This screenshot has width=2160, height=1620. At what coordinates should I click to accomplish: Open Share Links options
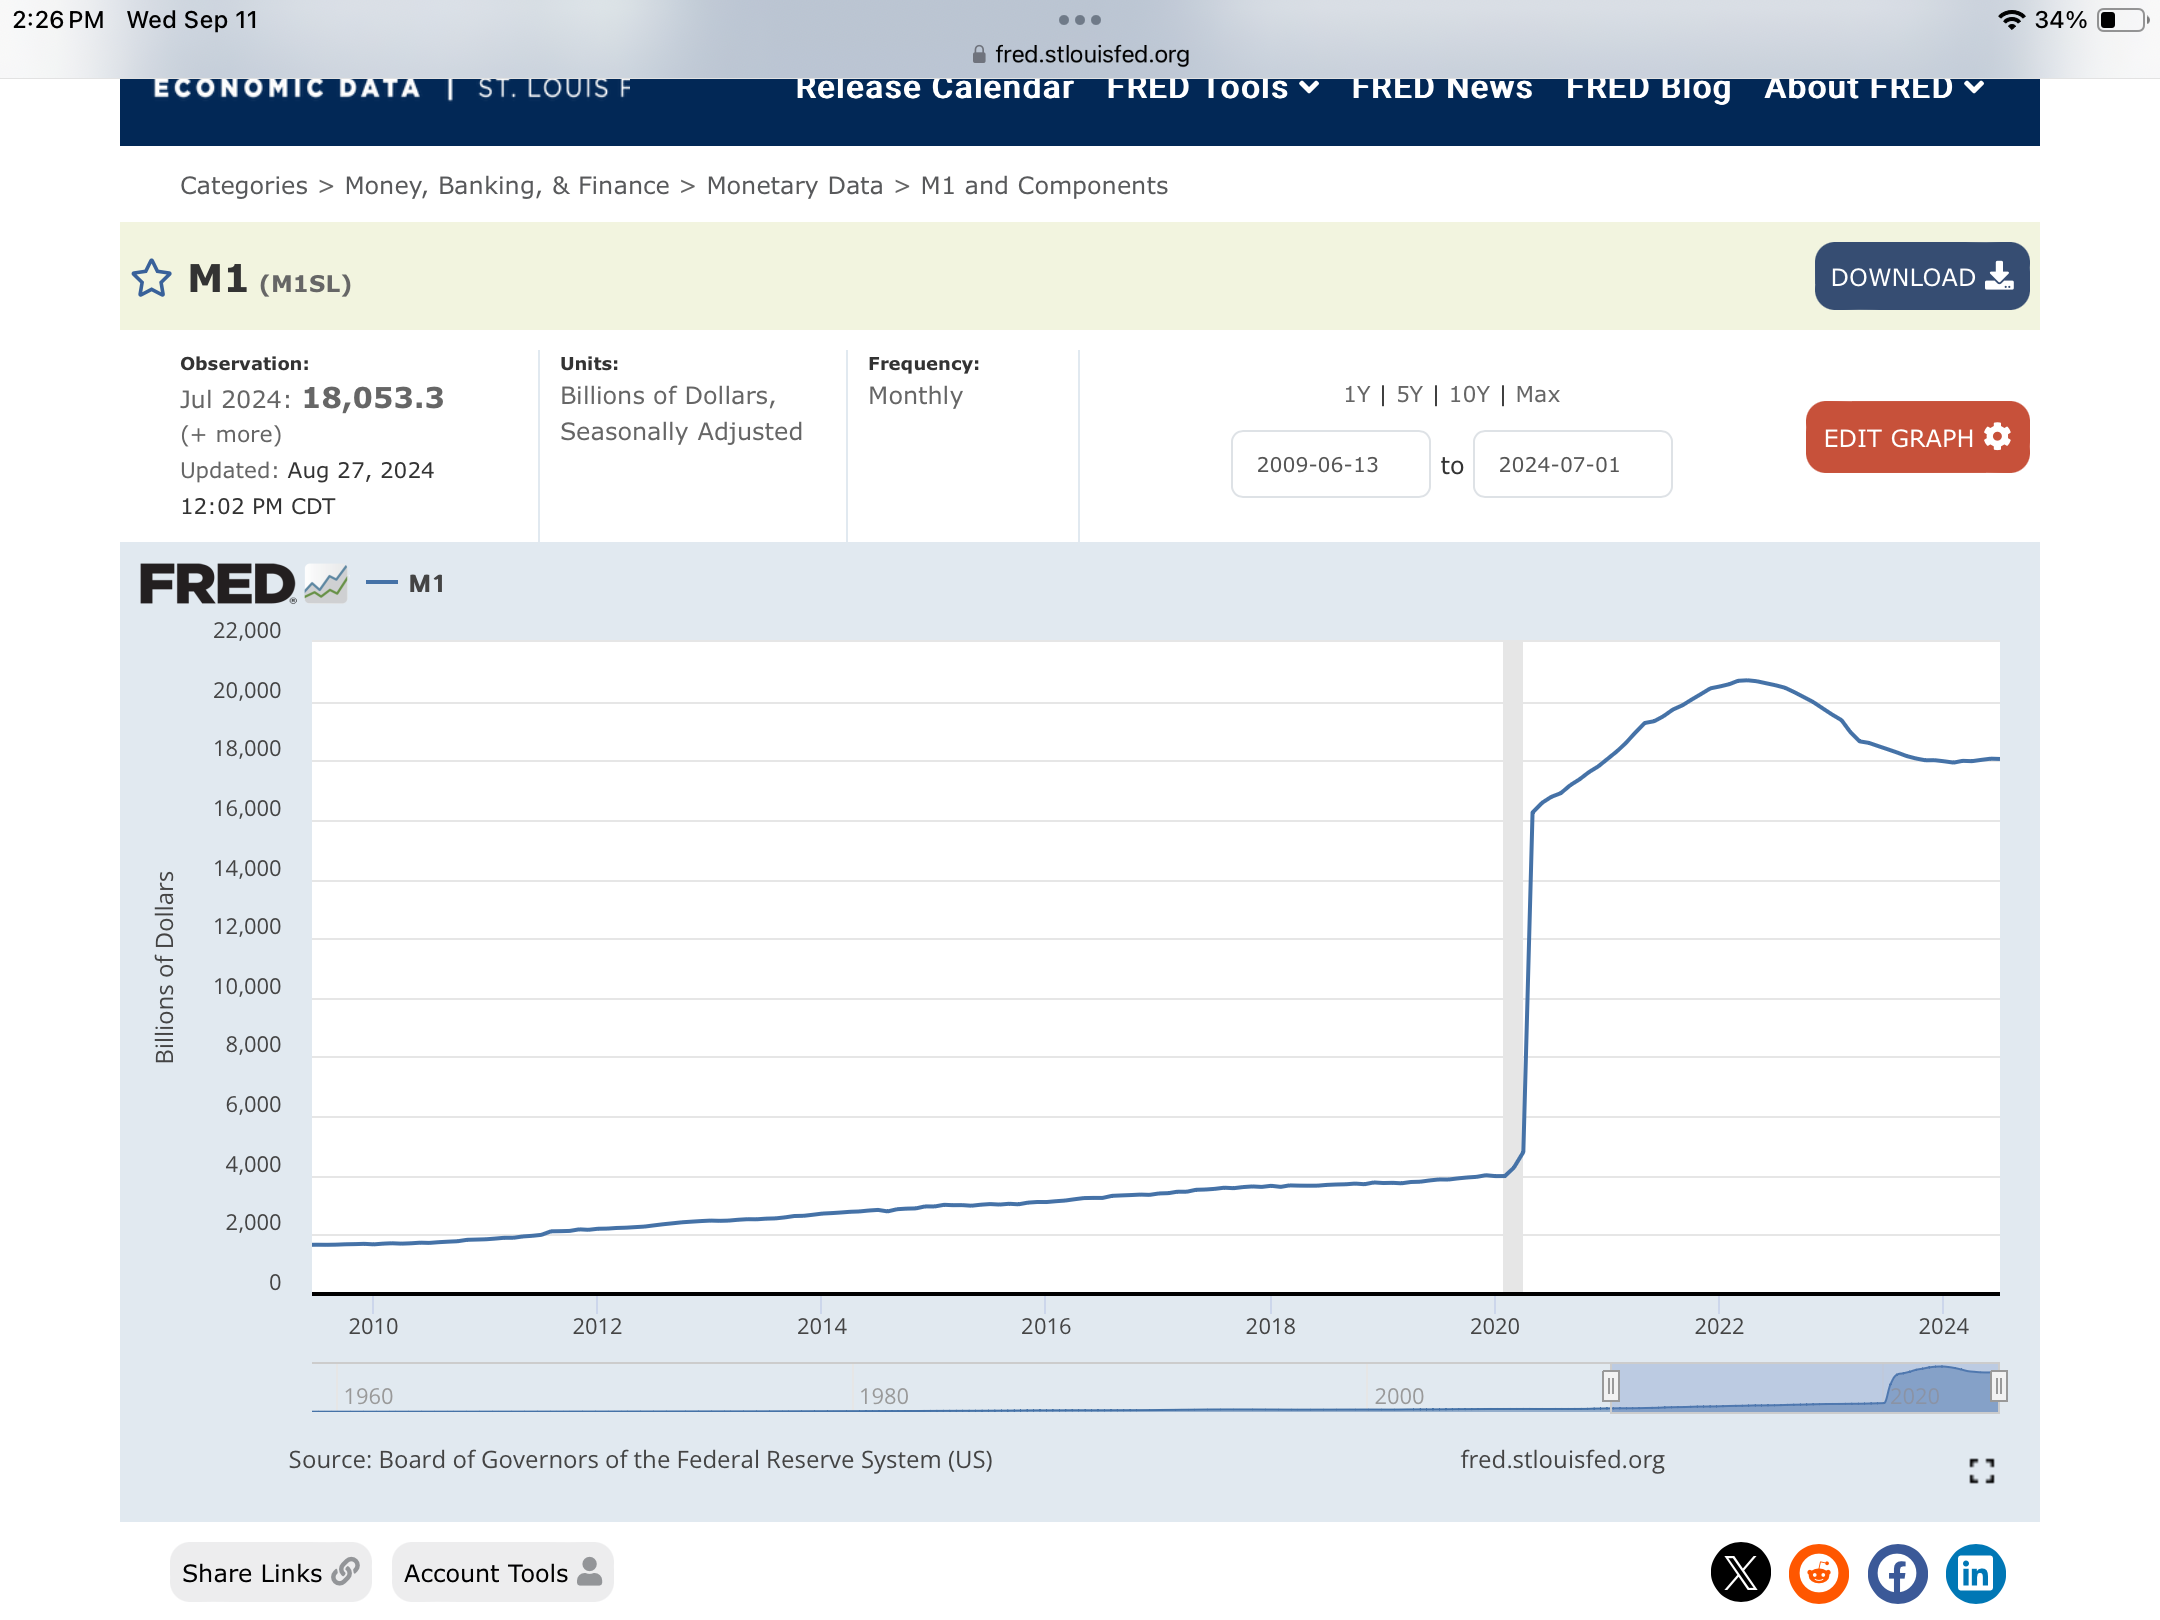click(270, 1573)
